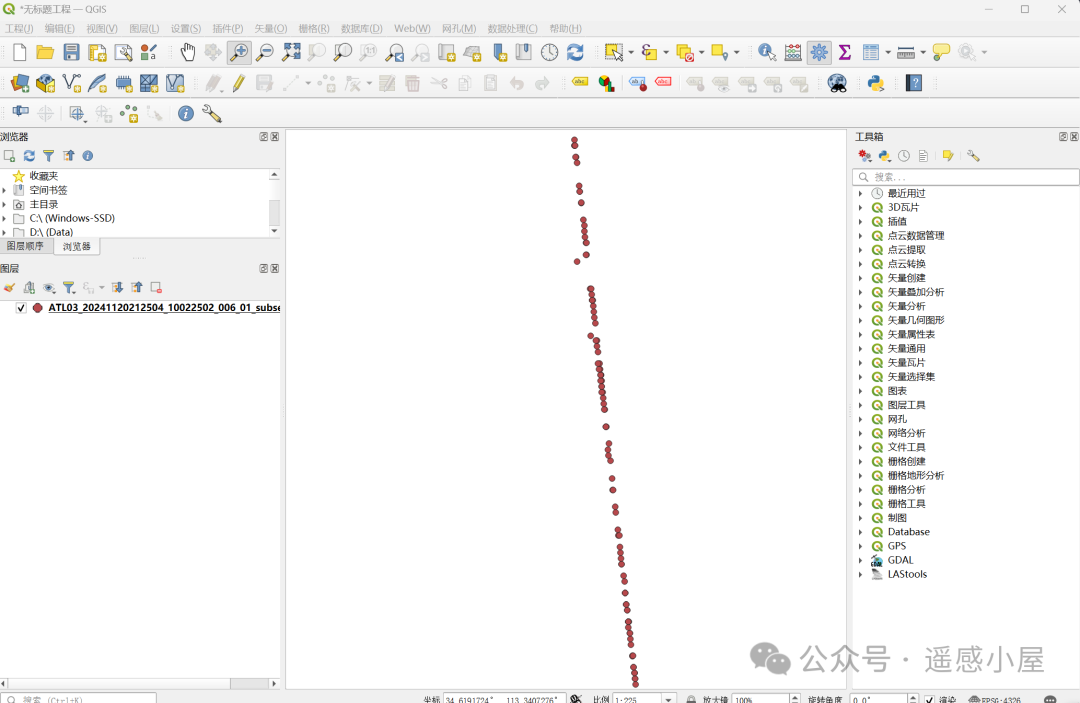
Task: Click the Refresh map icon
Action: pos(575,52)
